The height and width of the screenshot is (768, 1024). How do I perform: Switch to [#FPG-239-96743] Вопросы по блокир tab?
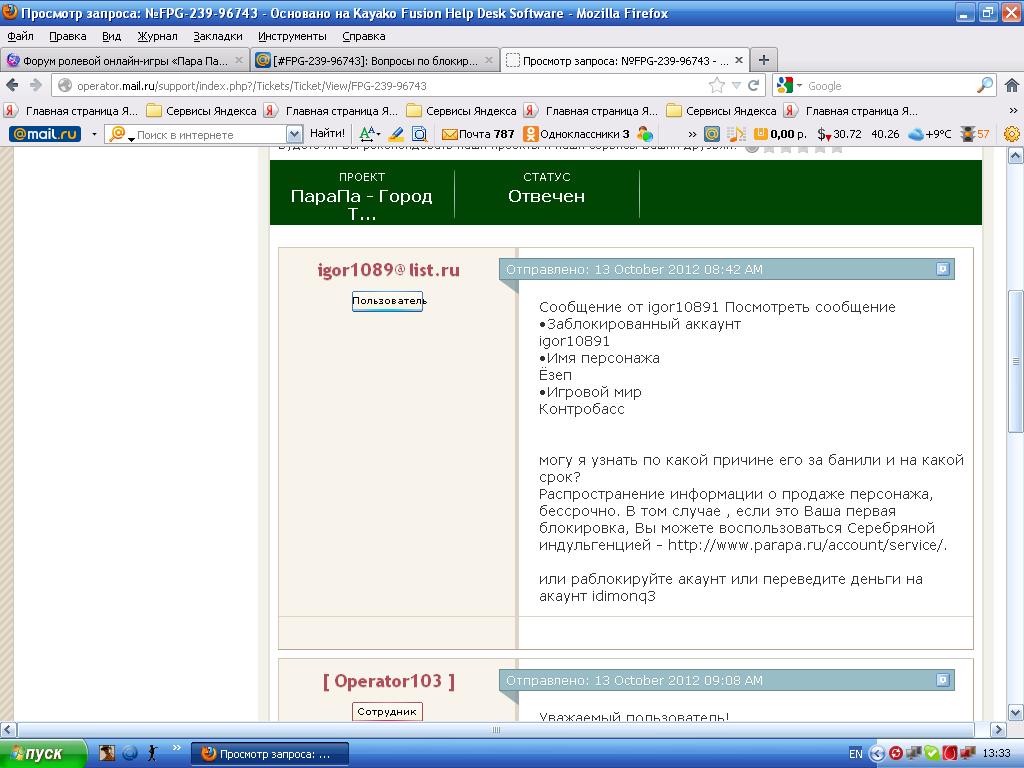coord(375,60)
